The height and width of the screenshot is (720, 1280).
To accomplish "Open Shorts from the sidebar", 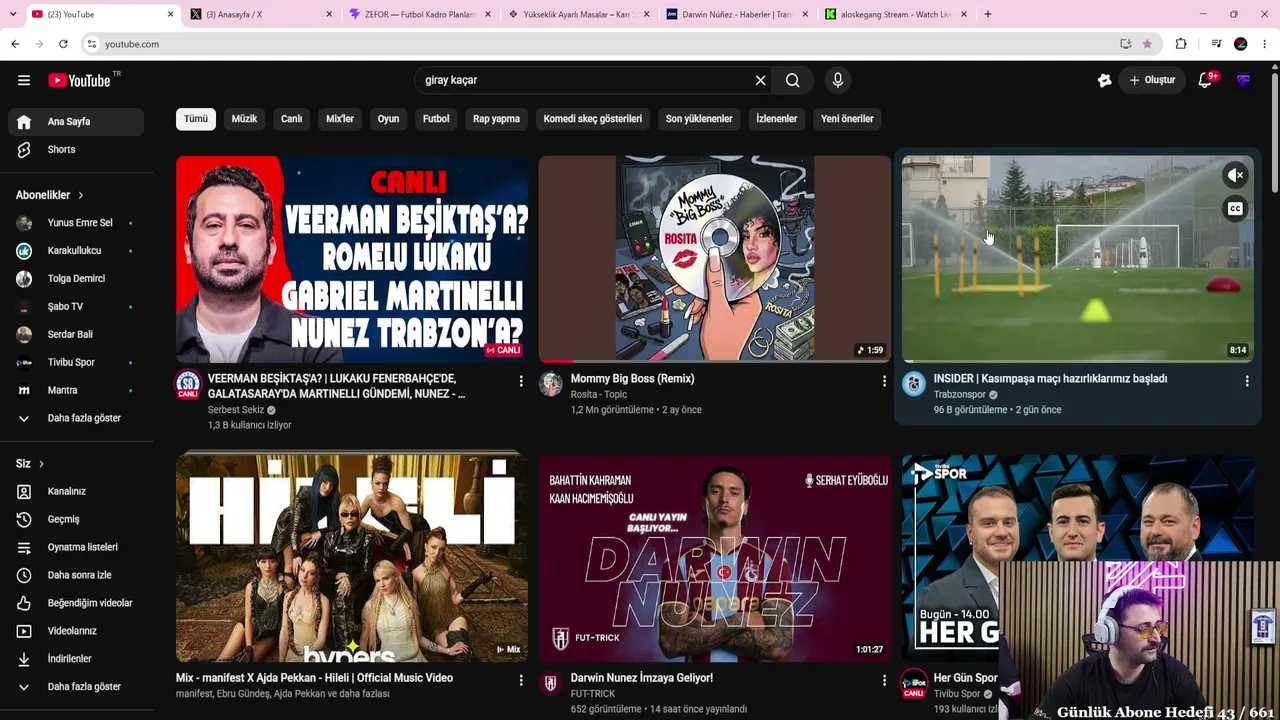I will pos(76,150).
